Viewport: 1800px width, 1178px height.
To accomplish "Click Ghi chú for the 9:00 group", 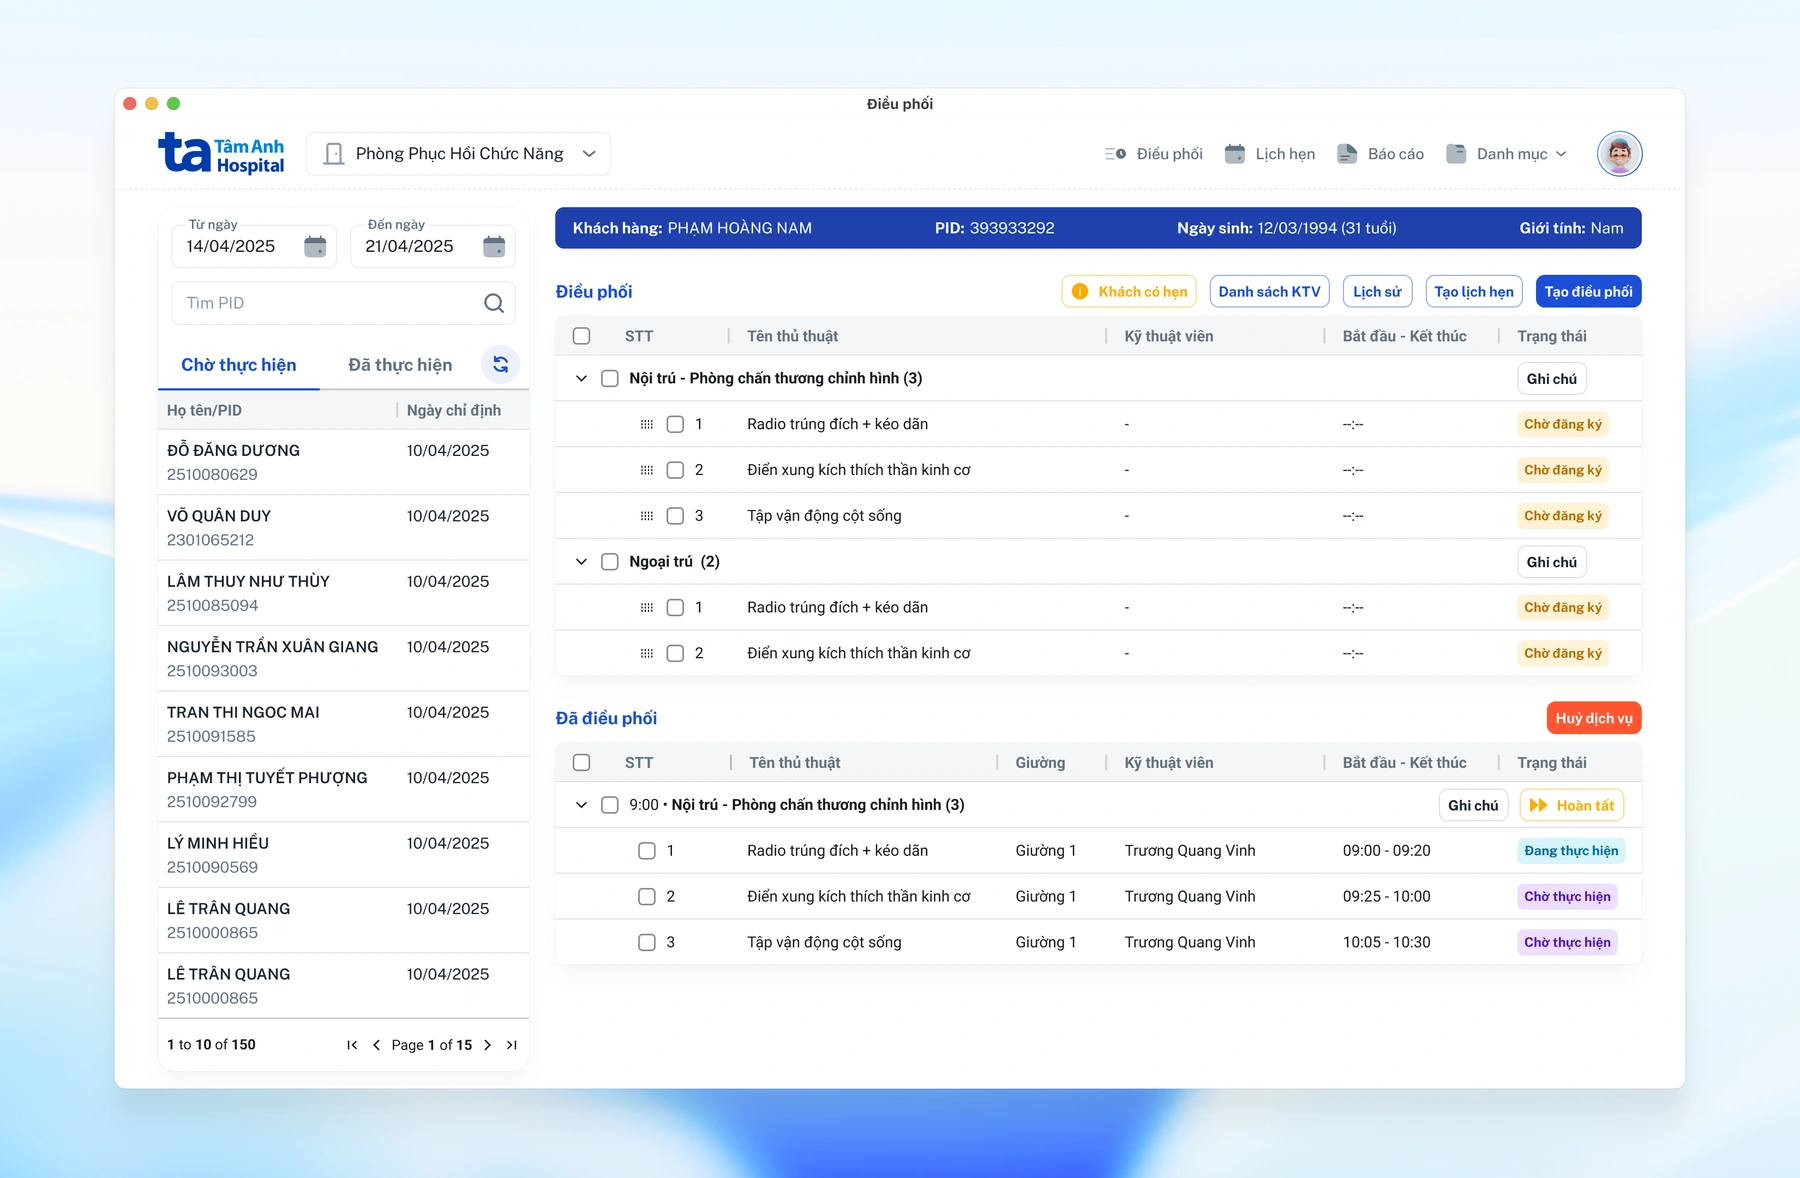I will click(x=1473, y=805).
